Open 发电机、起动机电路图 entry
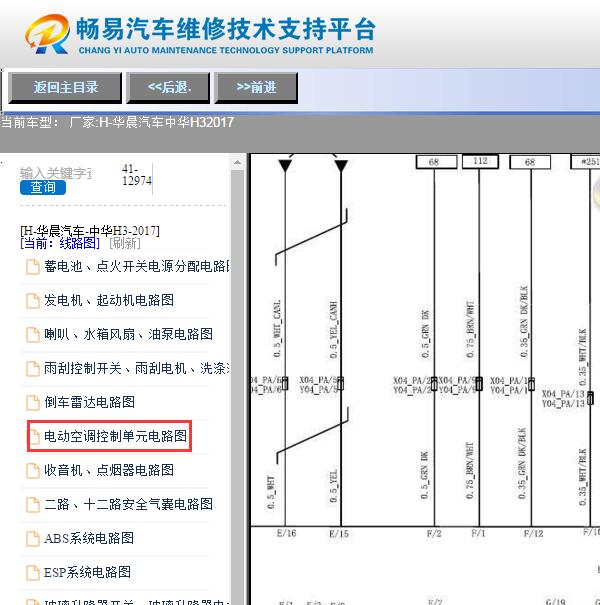The image size is (600, 605). [109, 300]
